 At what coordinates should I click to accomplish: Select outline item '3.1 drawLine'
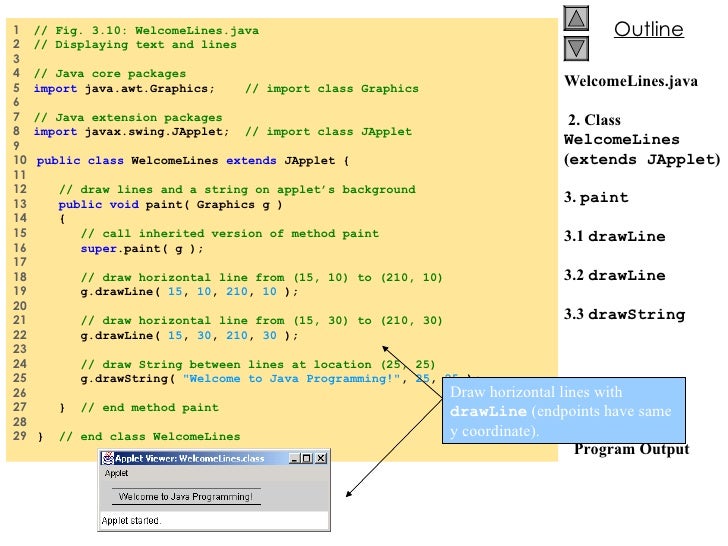[615, 236]
